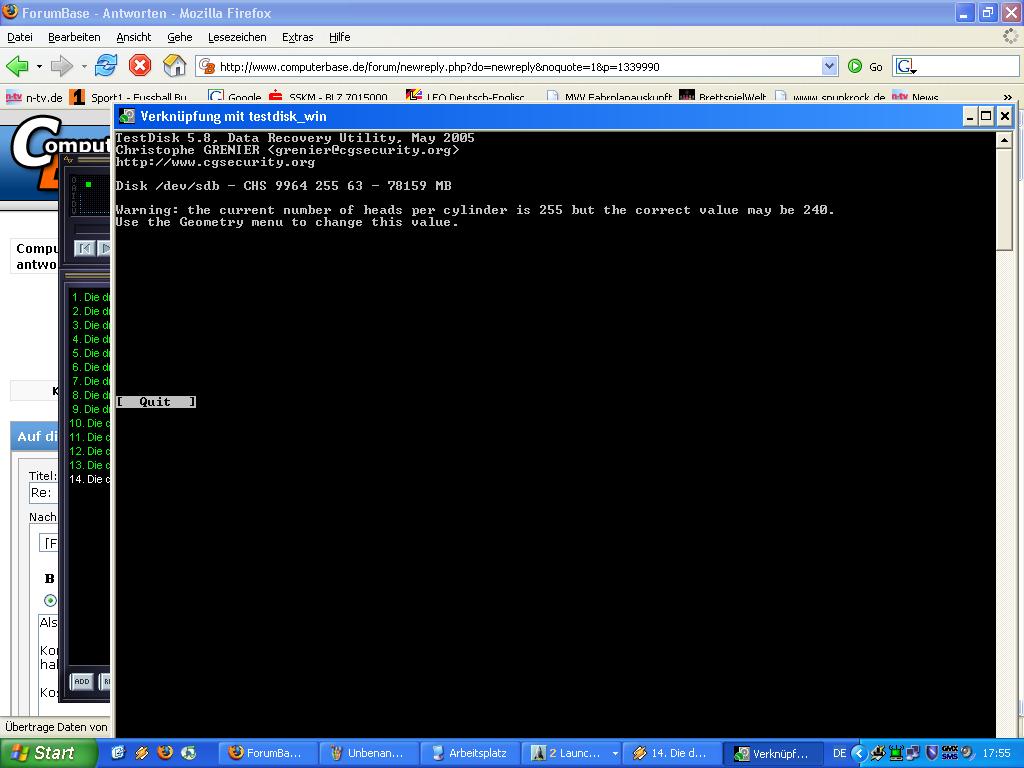Click Winamp previous track button
Viewport: 1024px width, 768px height.
click(x=84, y=248)
